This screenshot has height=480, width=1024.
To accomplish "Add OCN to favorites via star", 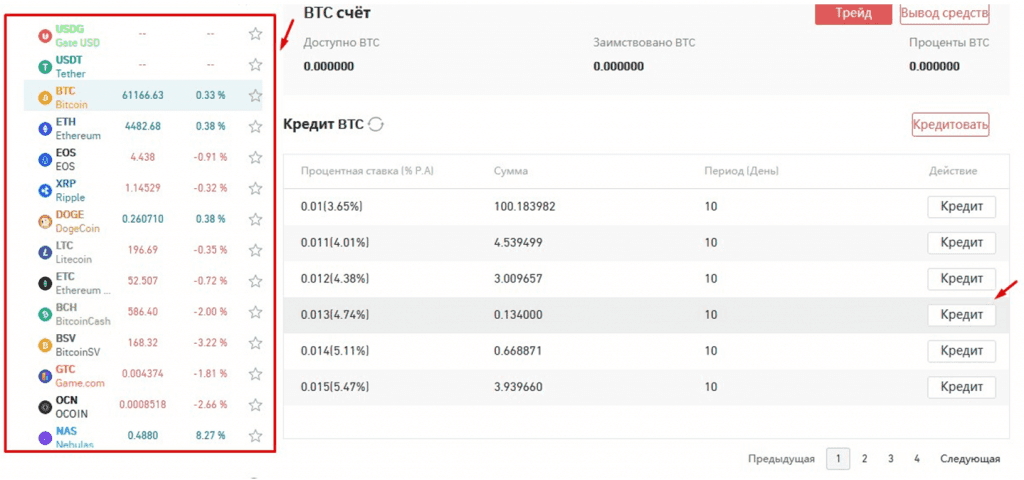I will (x=255, y=405).
